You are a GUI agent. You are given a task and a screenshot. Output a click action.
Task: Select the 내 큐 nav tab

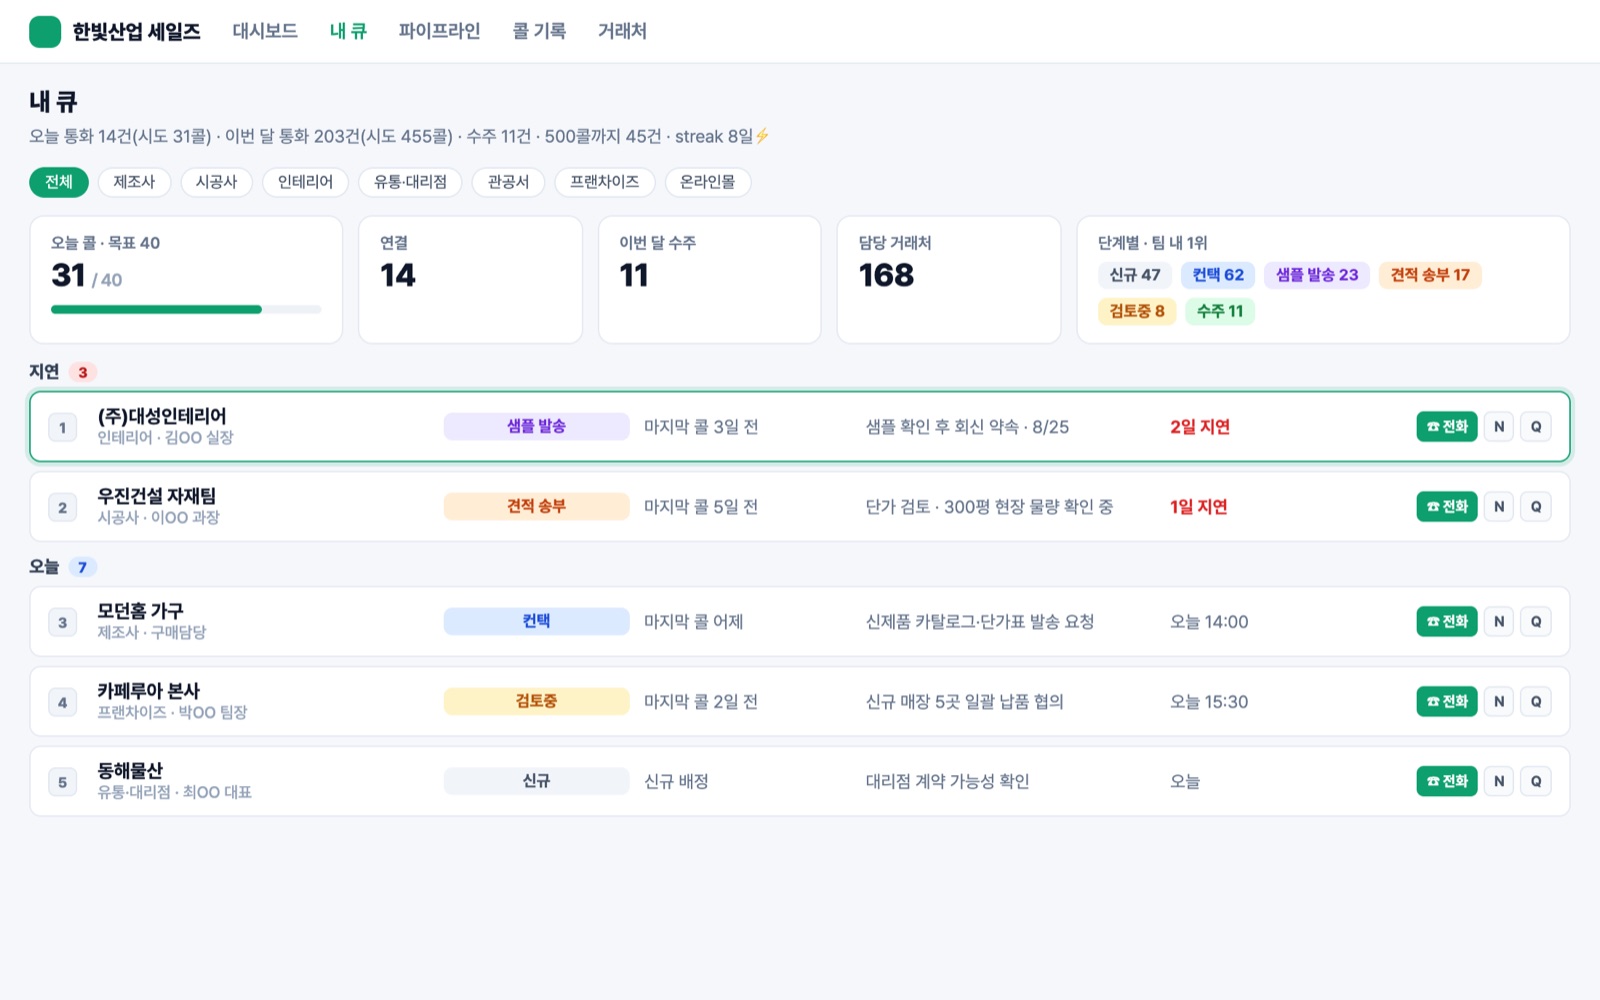(348, 31)
